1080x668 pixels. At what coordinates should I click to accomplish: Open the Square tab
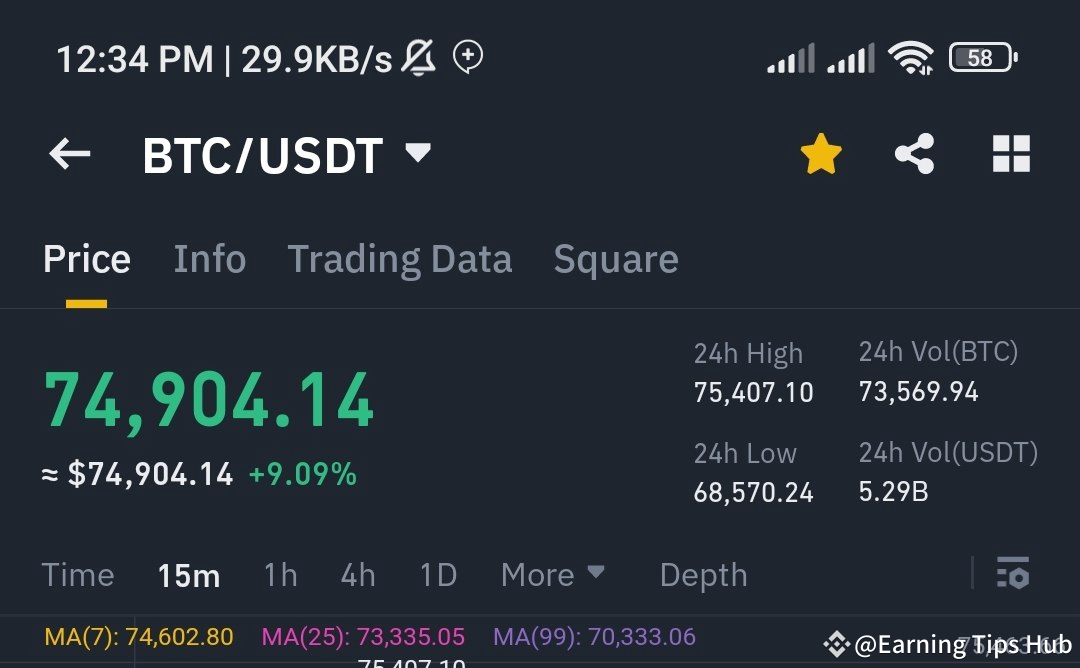click(615, 258)
